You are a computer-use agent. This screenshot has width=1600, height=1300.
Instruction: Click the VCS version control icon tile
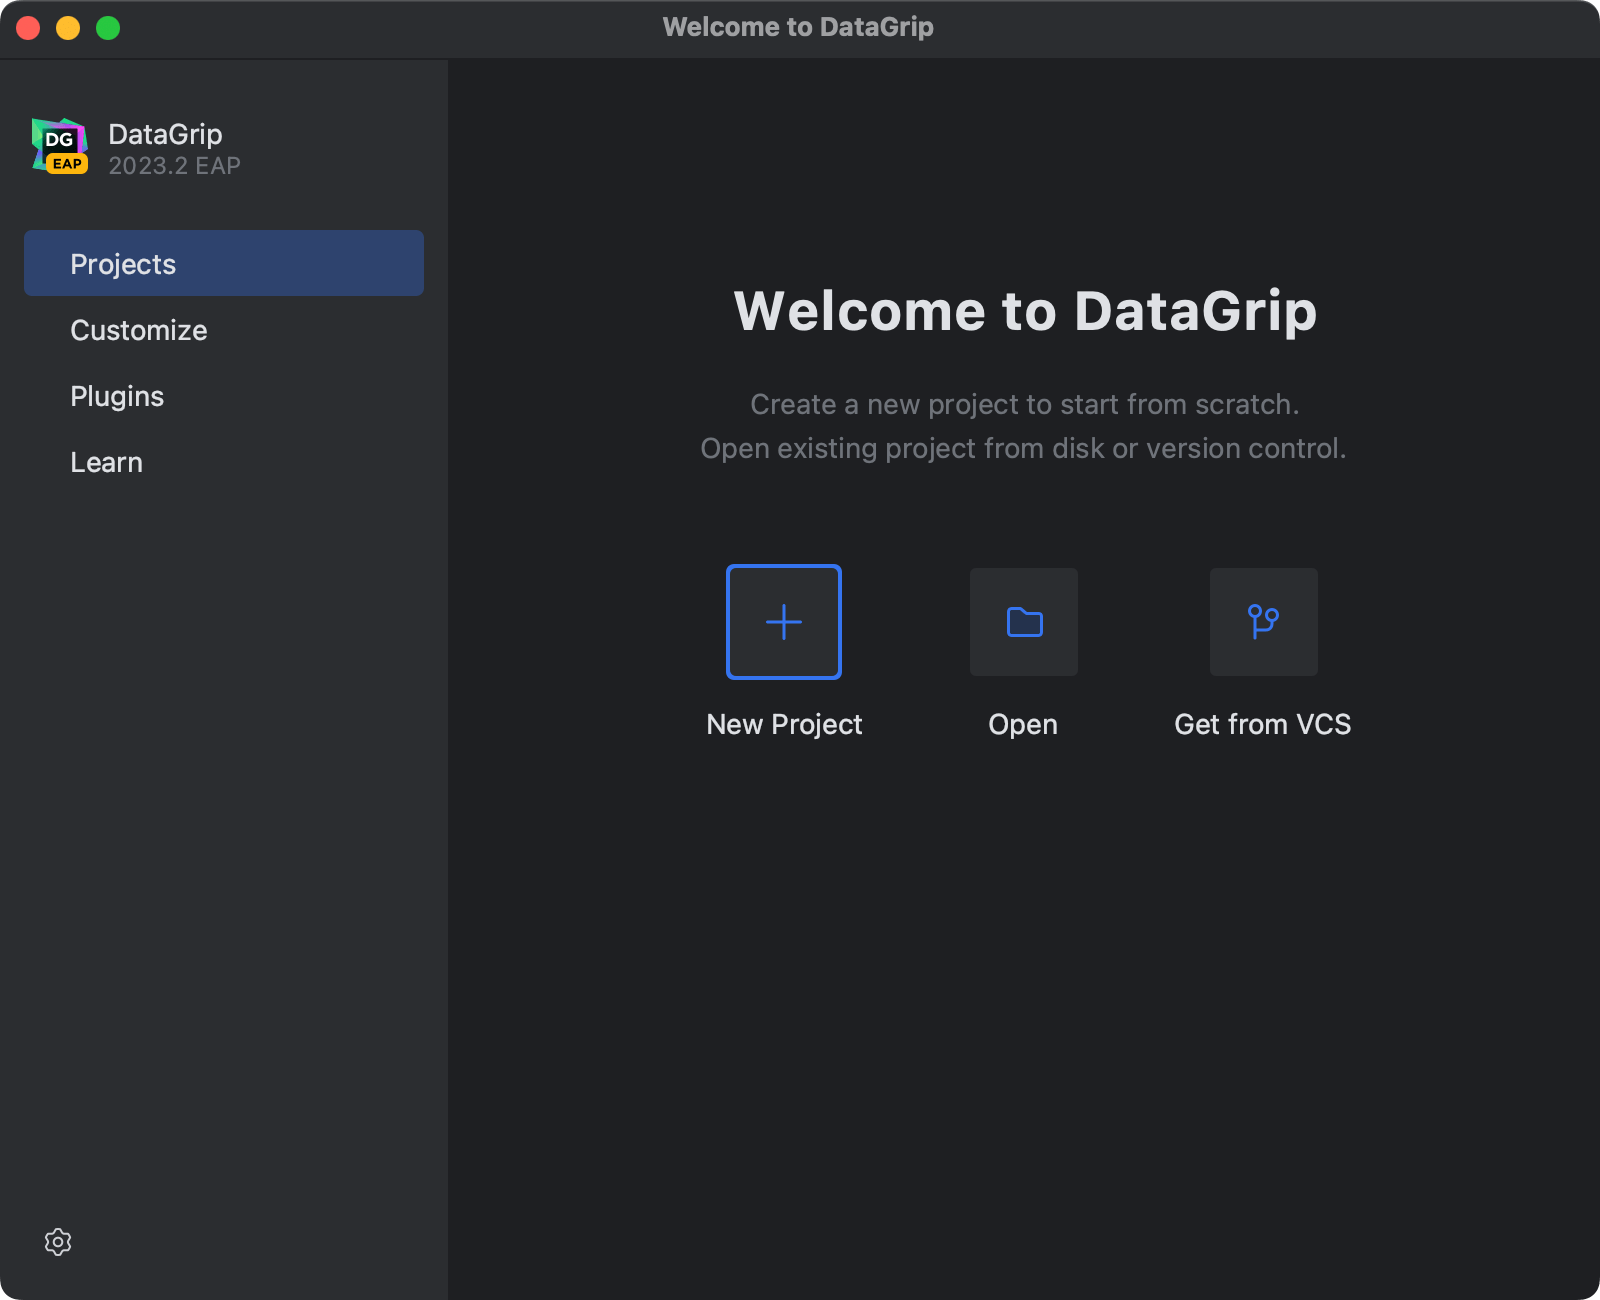(x=1263, y=621)
